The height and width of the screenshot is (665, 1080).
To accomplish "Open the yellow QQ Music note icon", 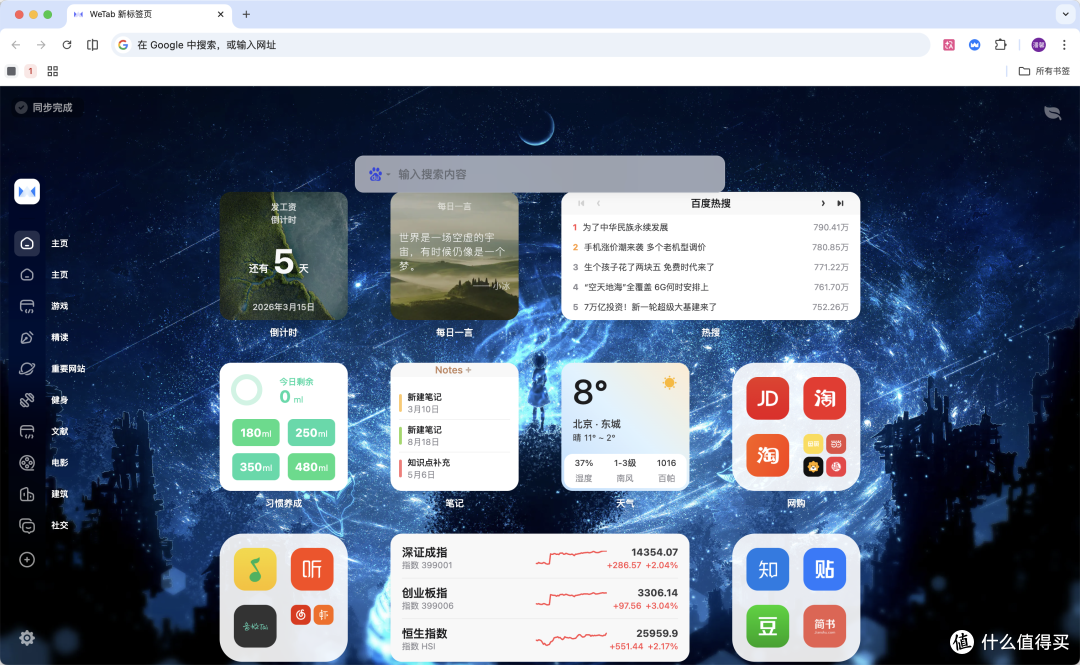I will (255, 569).
